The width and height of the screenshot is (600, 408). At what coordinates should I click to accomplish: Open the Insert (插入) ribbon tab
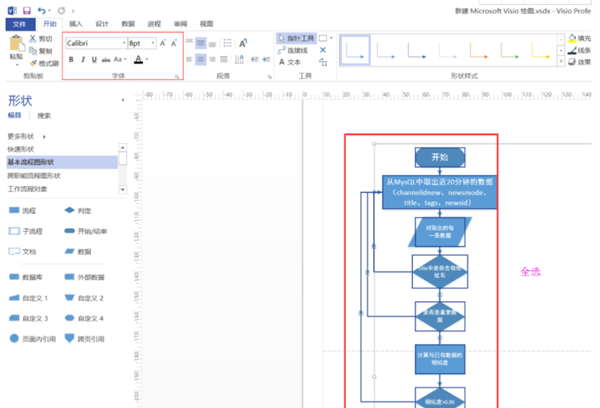(x=76, y=22)
